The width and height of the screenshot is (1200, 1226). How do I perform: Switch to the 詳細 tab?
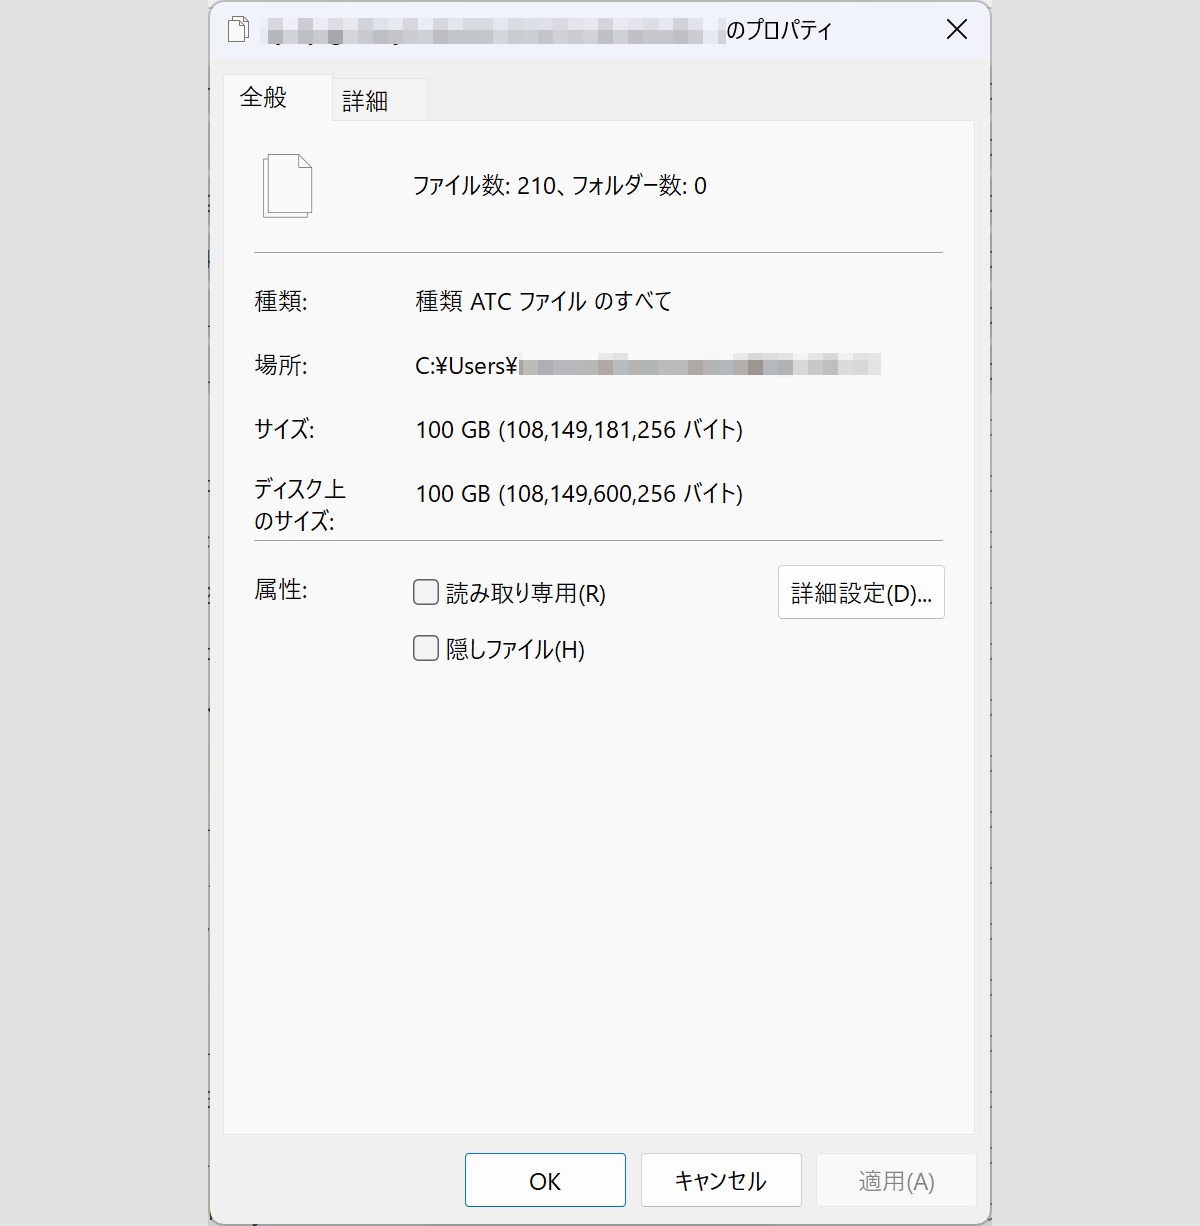point(379,99)
